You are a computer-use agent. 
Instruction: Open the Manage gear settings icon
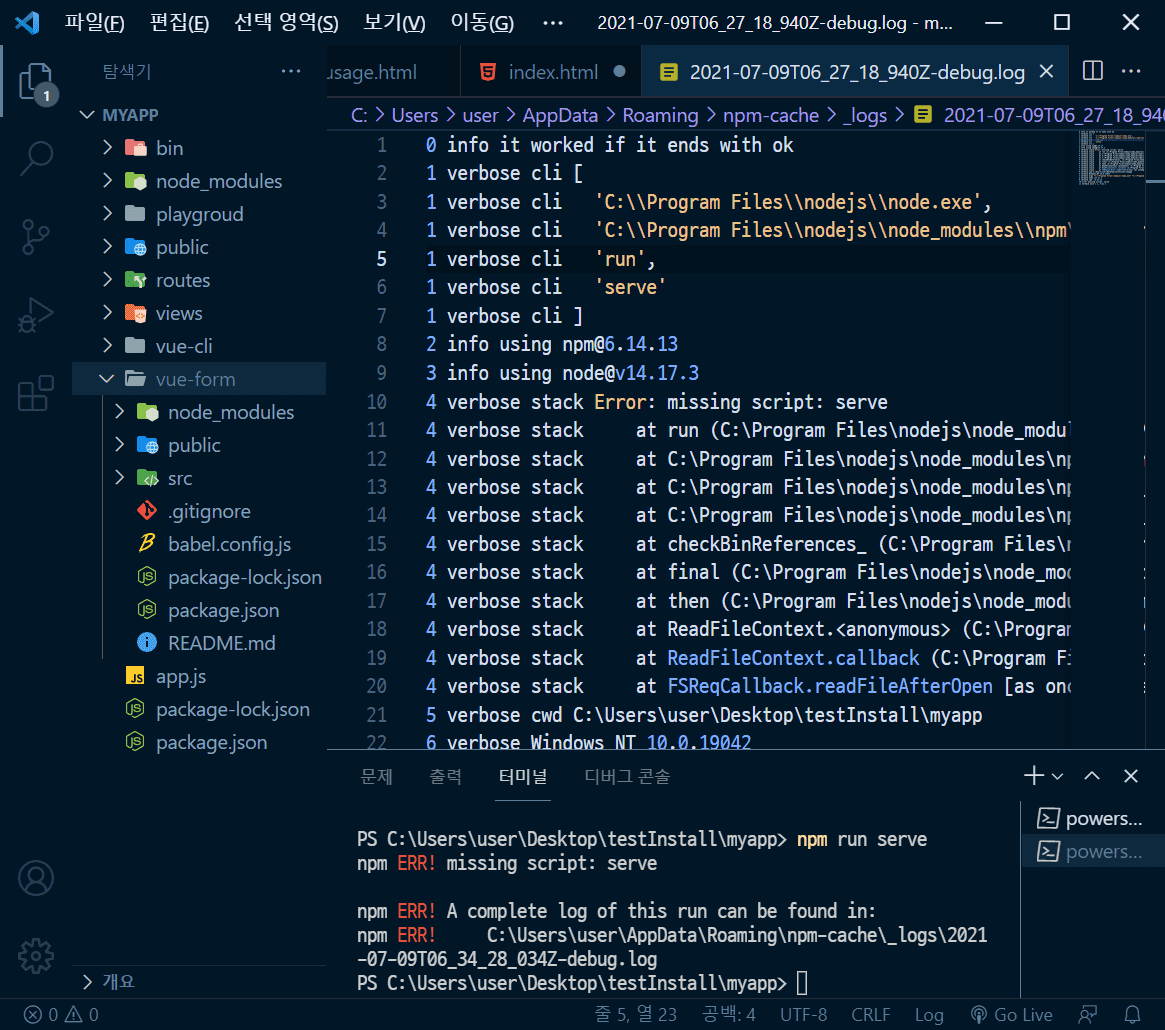[x=36, y=956]
